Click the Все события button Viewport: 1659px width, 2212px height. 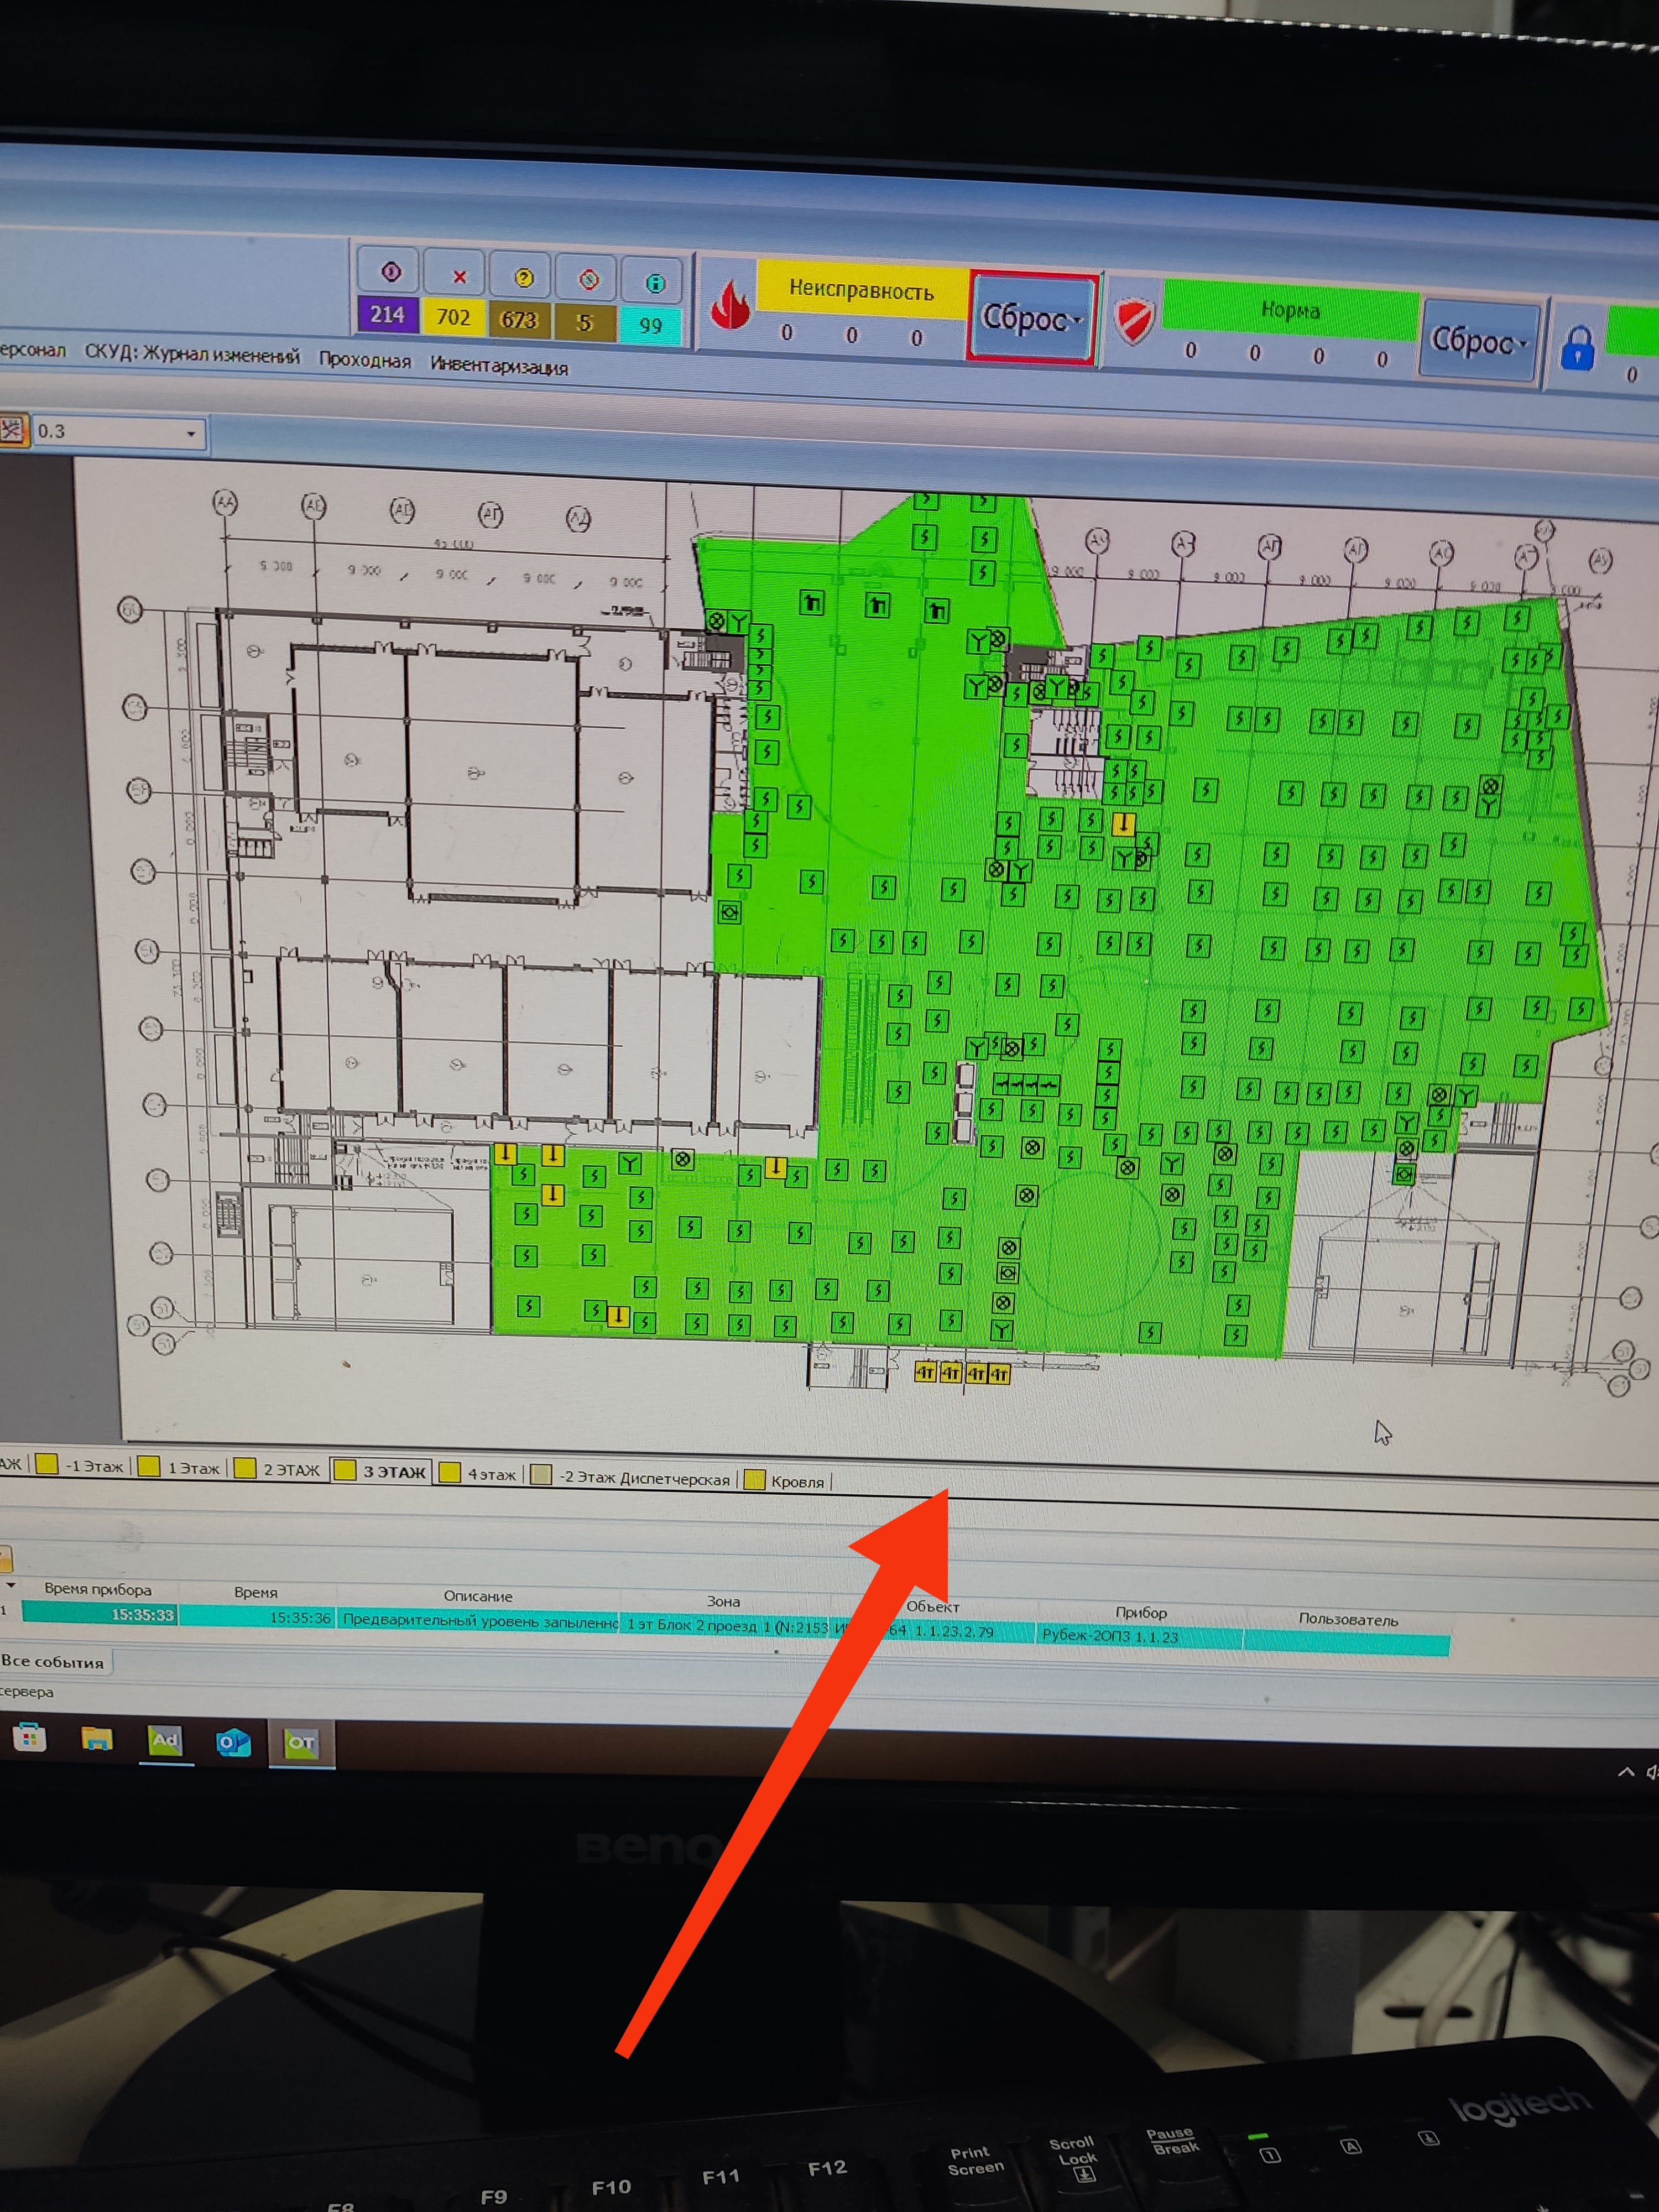[x=53, y=1662]
